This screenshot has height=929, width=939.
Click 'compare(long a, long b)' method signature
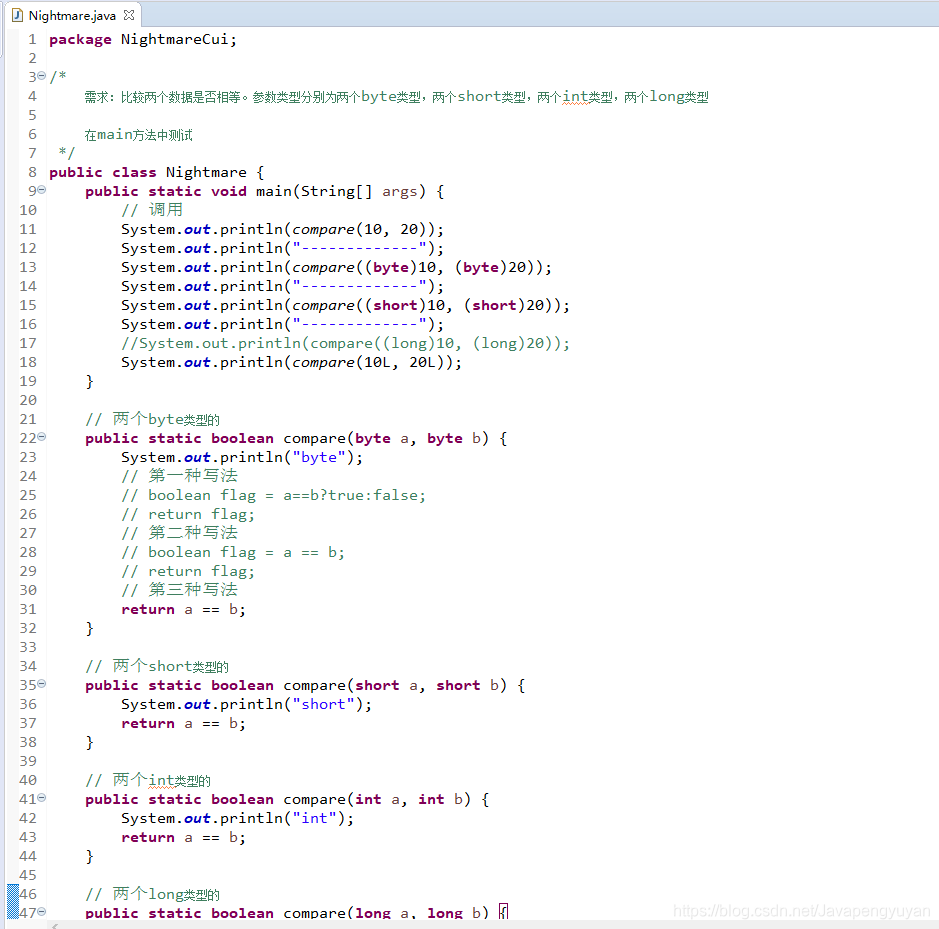[296, 913]
